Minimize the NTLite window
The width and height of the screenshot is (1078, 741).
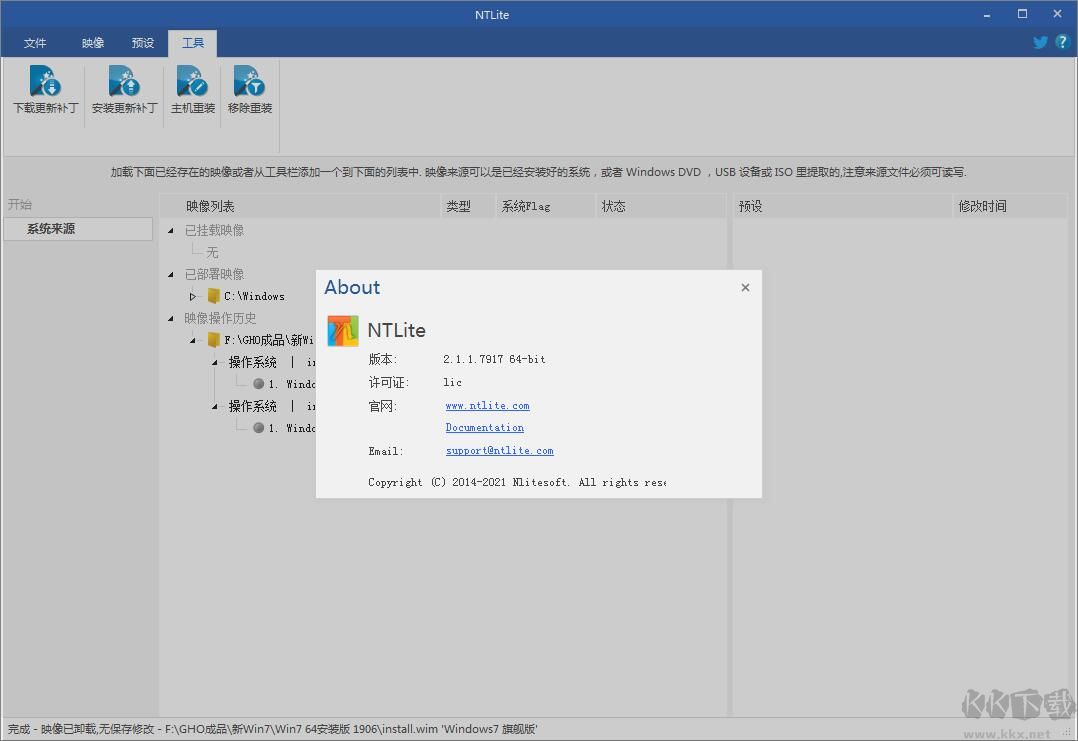click(x=987, y=14)
